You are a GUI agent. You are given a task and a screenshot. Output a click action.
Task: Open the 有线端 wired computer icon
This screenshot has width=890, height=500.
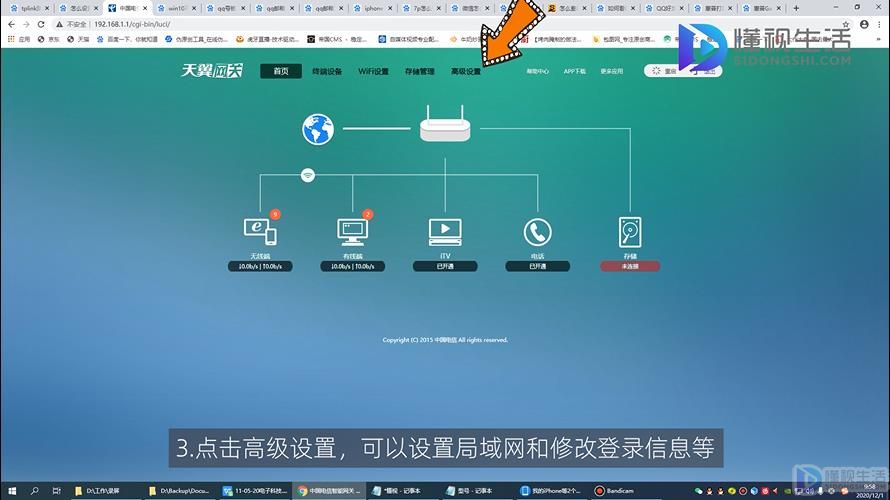click(x=352, y=232)
